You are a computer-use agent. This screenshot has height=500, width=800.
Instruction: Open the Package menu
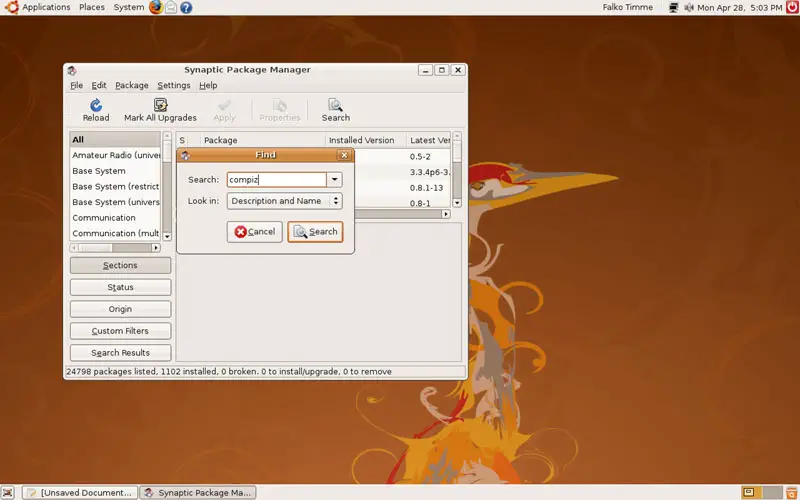pos(132,85)
